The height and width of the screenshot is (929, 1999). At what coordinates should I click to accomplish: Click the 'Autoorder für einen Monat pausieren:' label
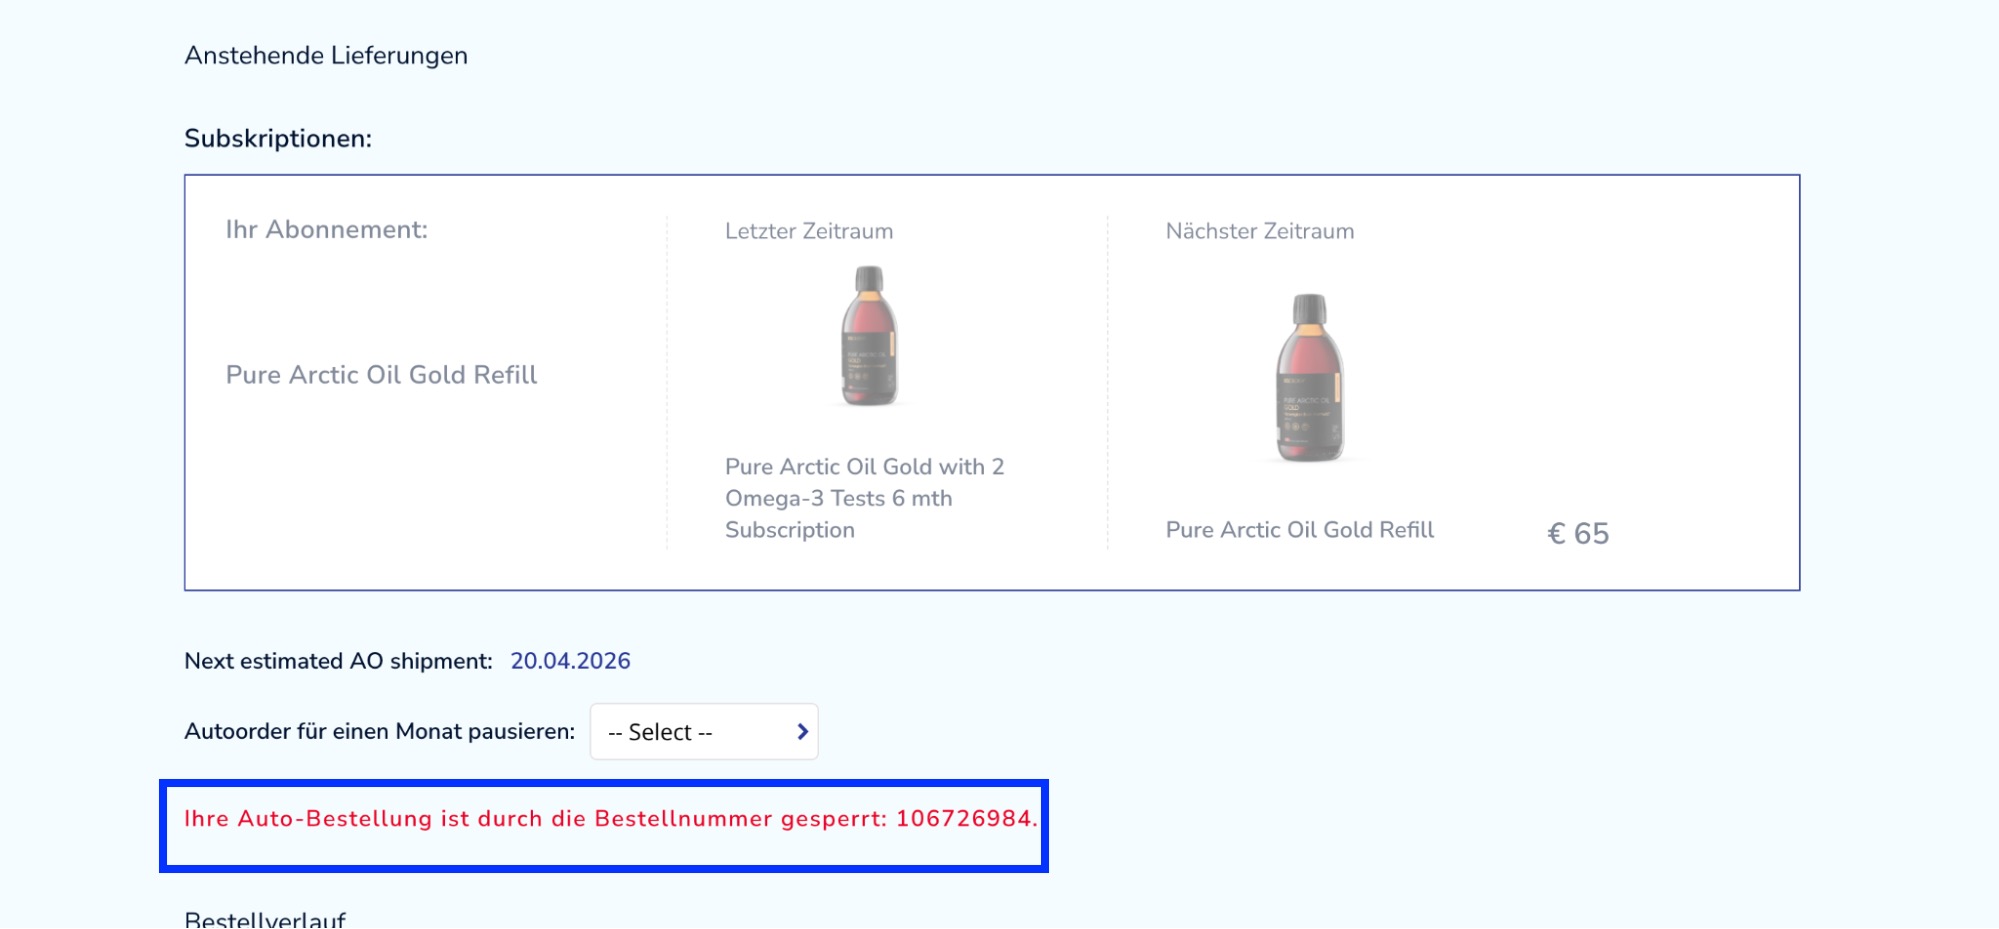[x=380, y=732]
